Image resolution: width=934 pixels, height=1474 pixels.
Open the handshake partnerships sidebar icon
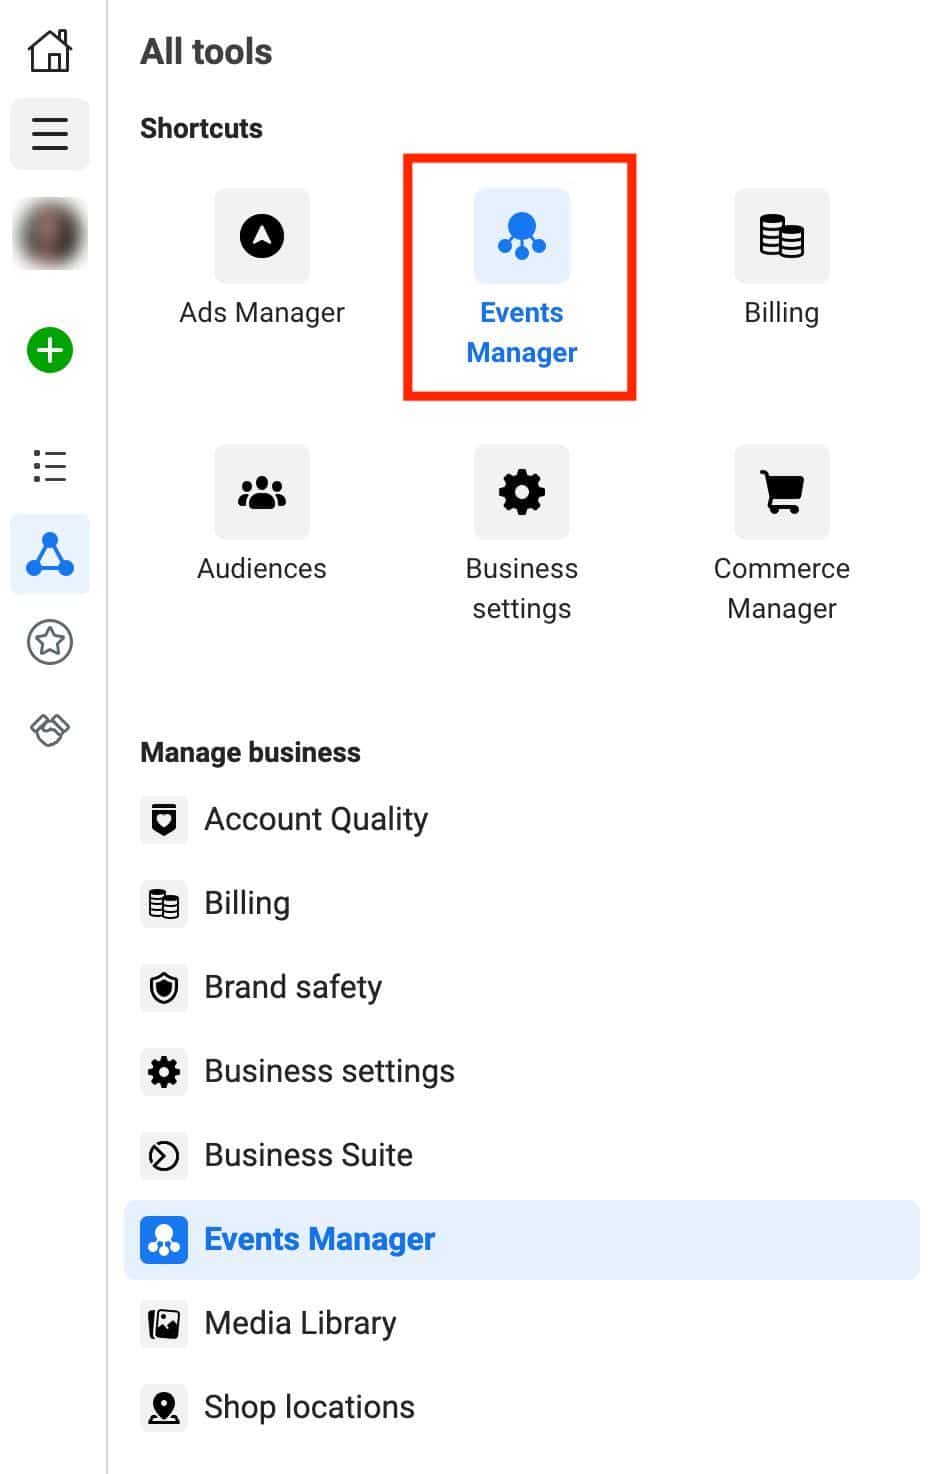pos(49,730)
